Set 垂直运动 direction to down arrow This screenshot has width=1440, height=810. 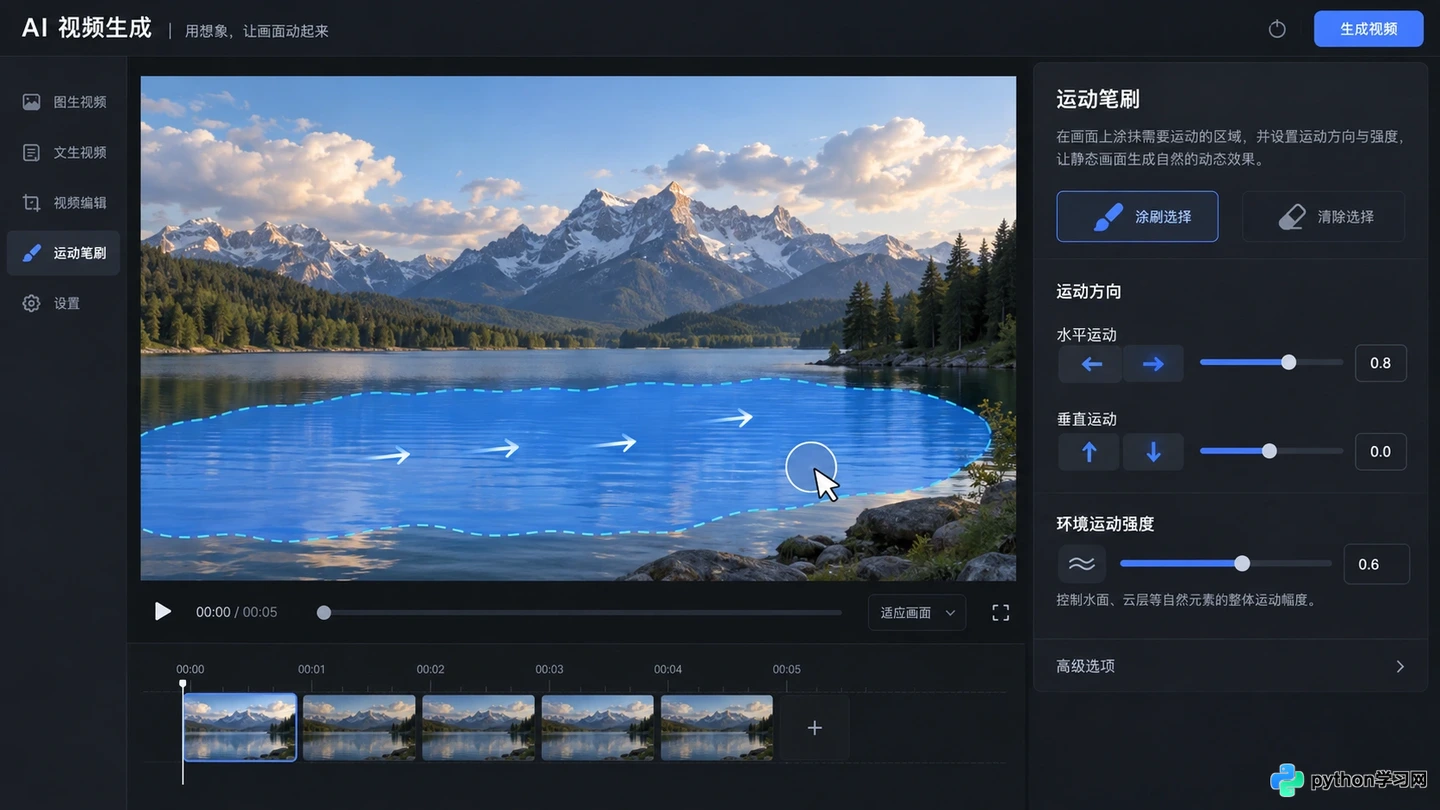click(x=1153, y=452)
